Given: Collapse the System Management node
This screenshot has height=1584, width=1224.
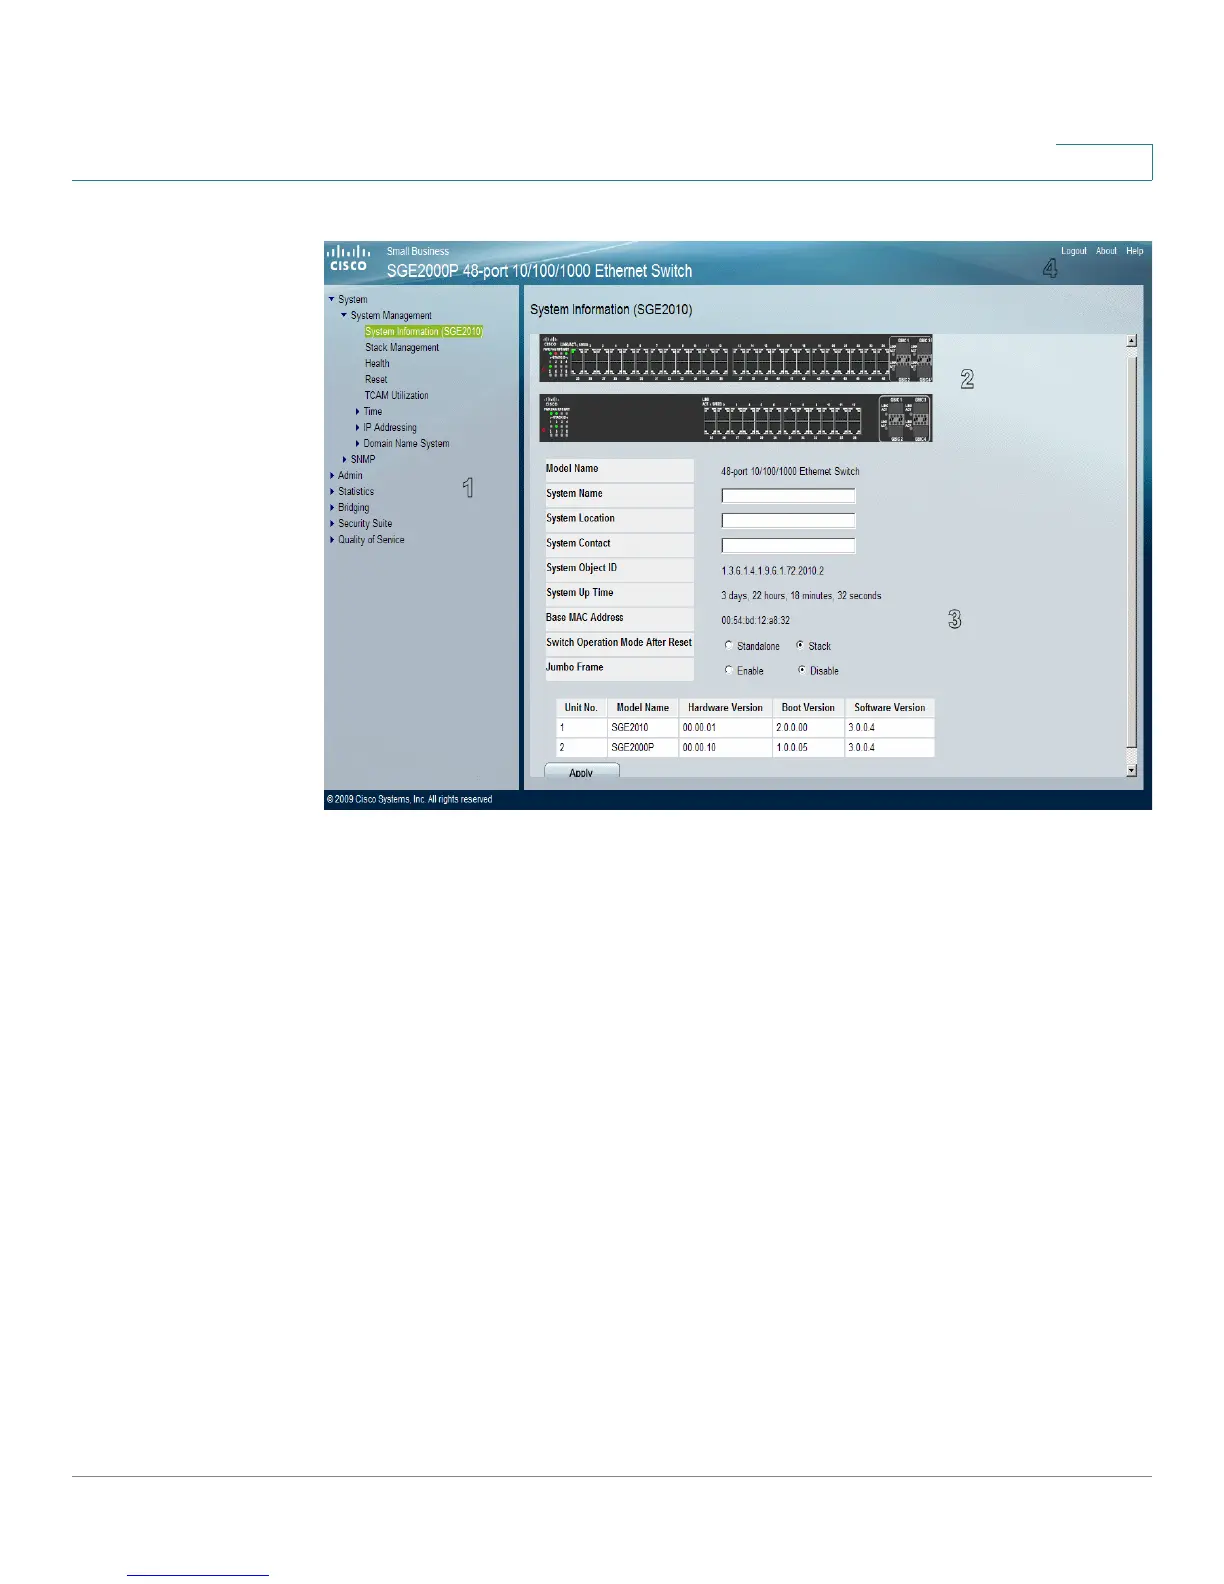Looking at the screenshot, I should pyautogui.click(x=344, y=315).
